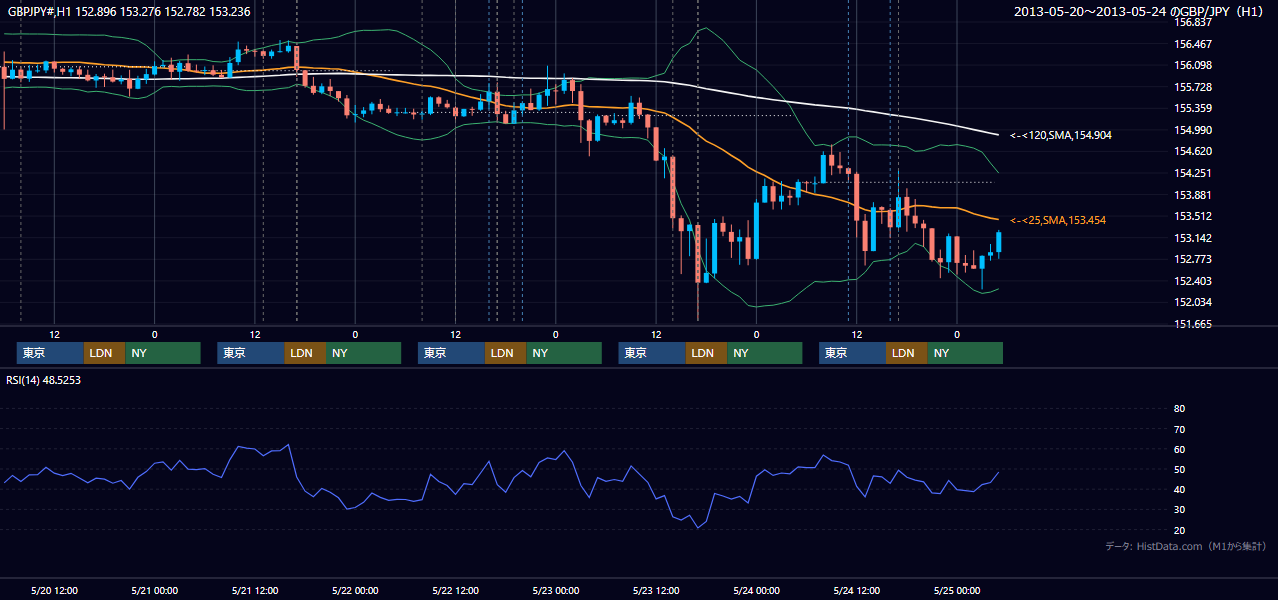This screenshot has height=600, width=1278.
Task: Select the 5/21 12:00 time label
Action: [x=255, y=590]
